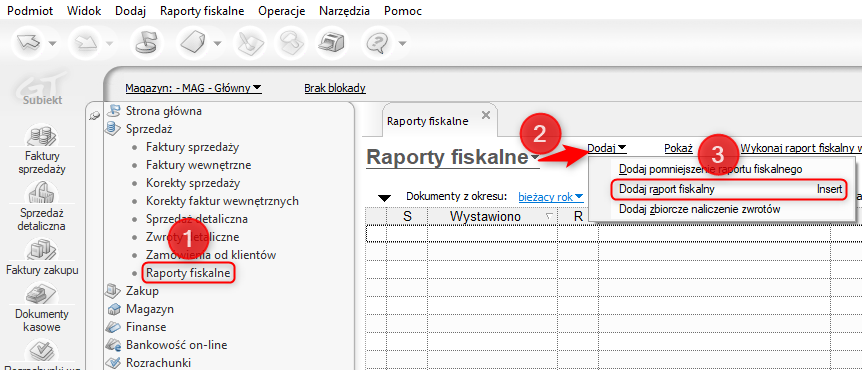Sort by the Wystawiono column header
862x370 pixels.
[x=493, y=216]
